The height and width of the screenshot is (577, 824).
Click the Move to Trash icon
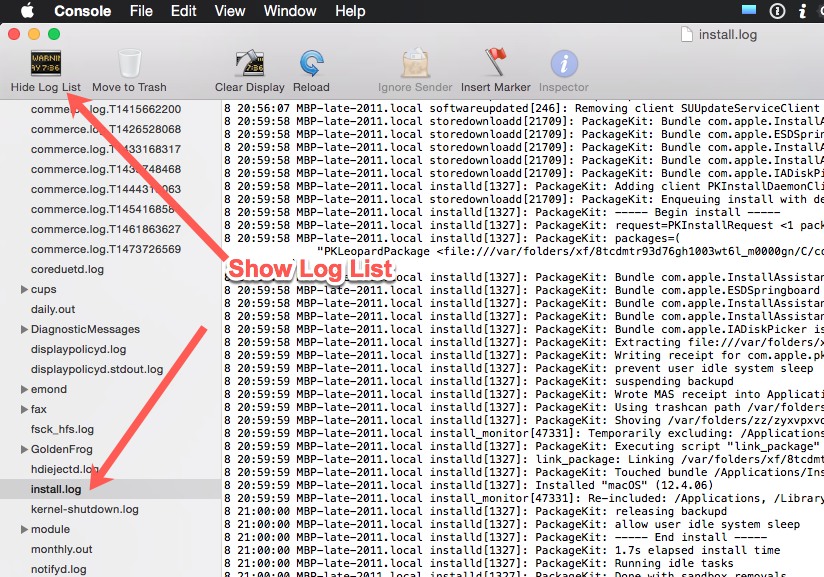129,64
